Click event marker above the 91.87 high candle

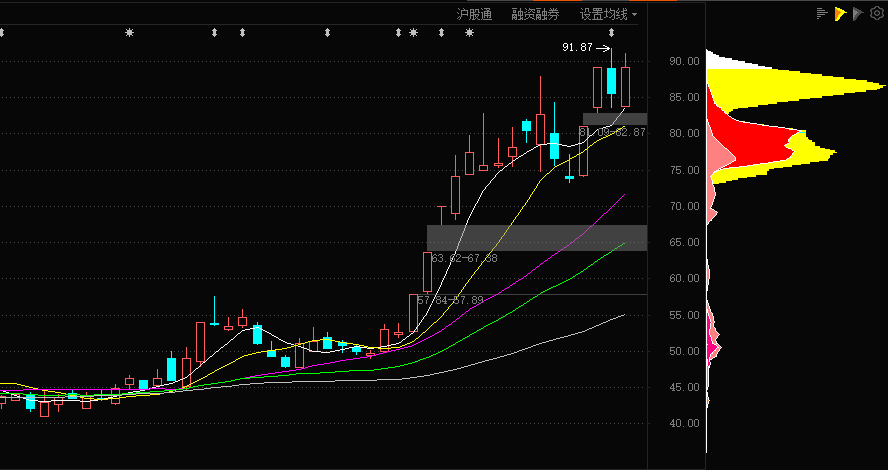click(611, 32)
